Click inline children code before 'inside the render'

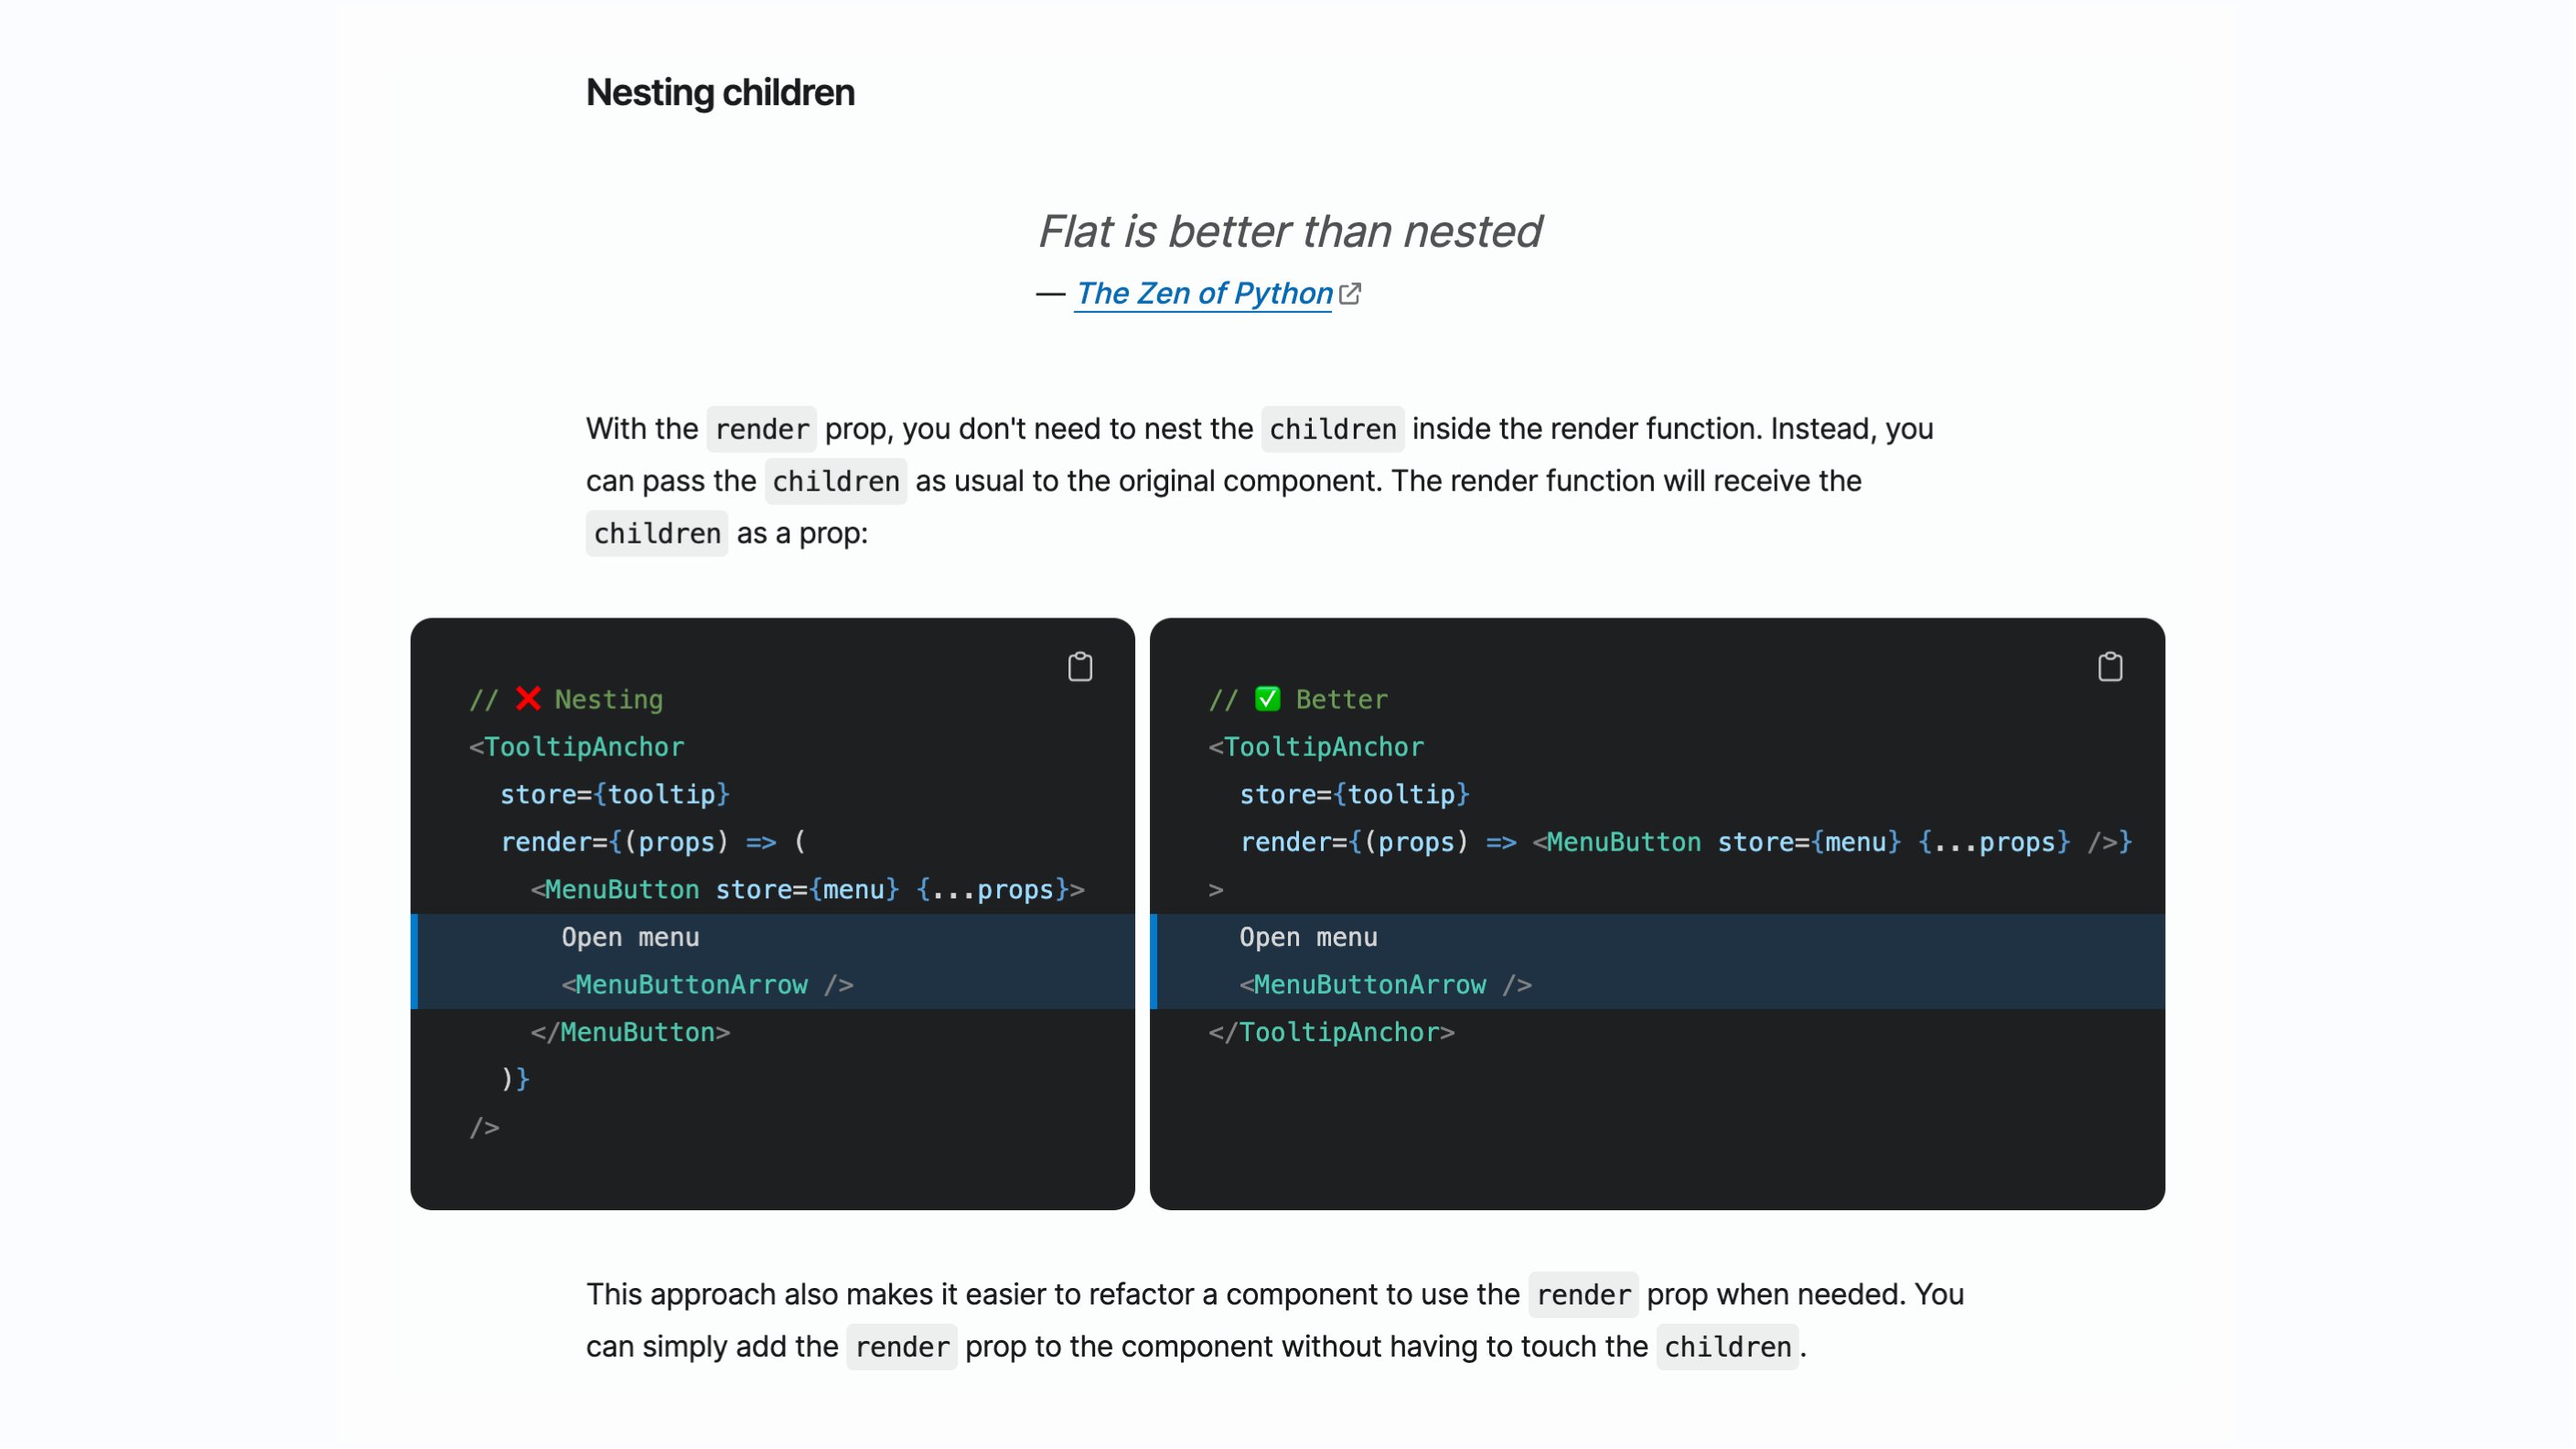coord(1332,429)
